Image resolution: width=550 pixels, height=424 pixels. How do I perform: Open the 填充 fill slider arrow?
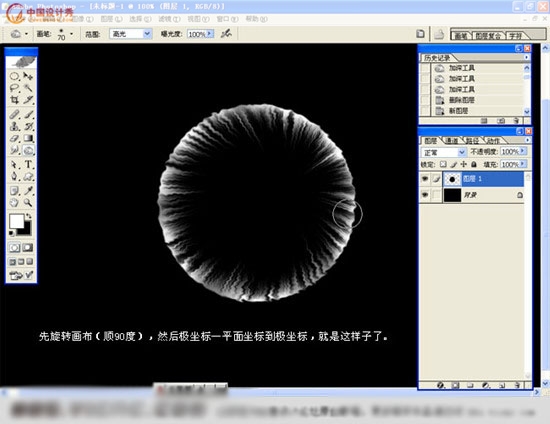[523, 164]
